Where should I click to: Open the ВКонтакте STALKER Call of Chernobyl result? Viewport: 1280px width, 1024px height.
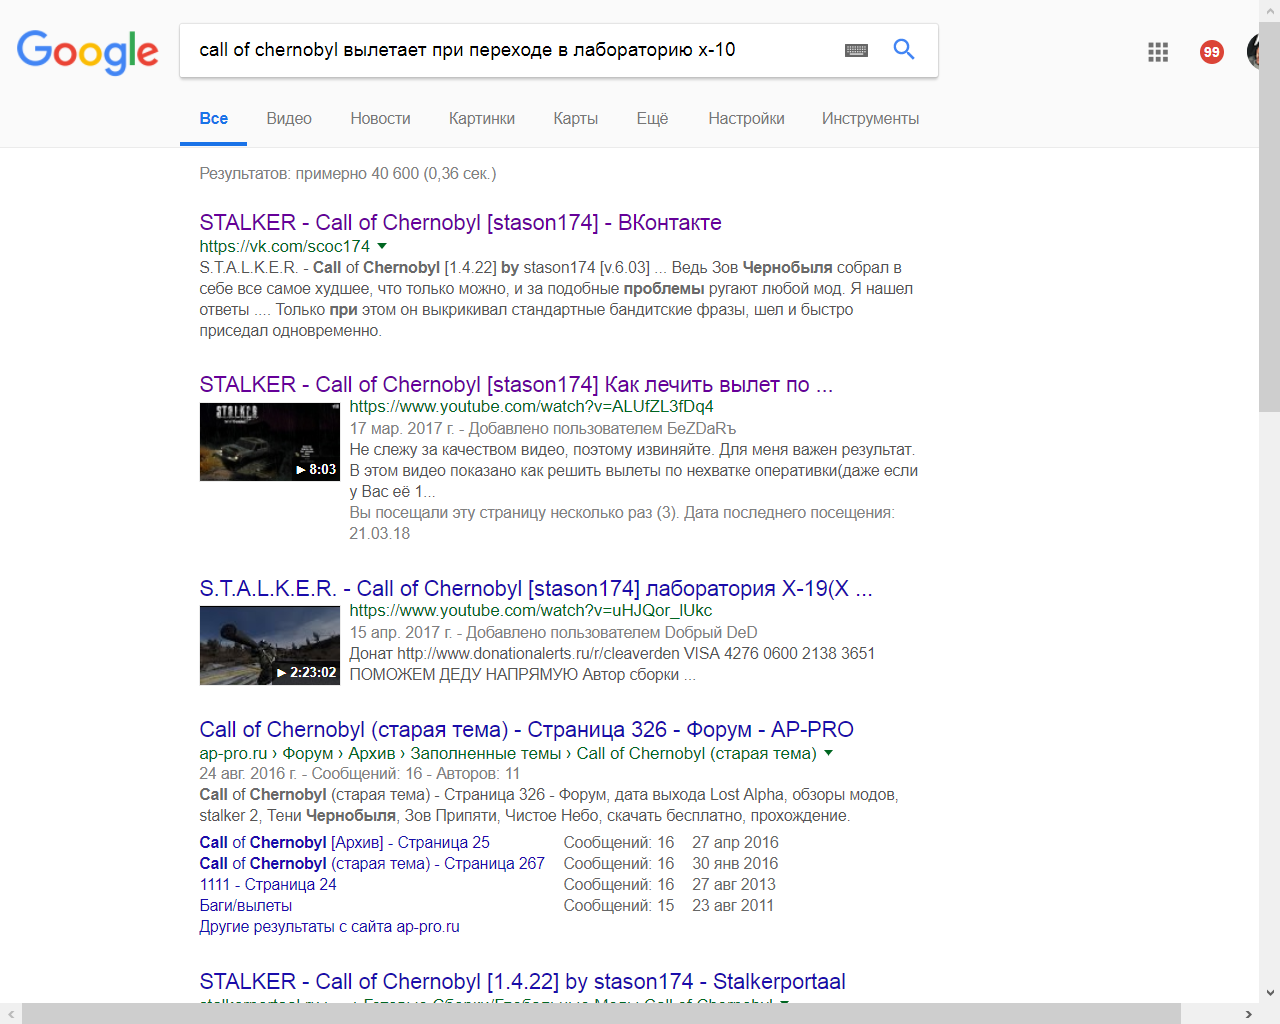tap(460, 223)
